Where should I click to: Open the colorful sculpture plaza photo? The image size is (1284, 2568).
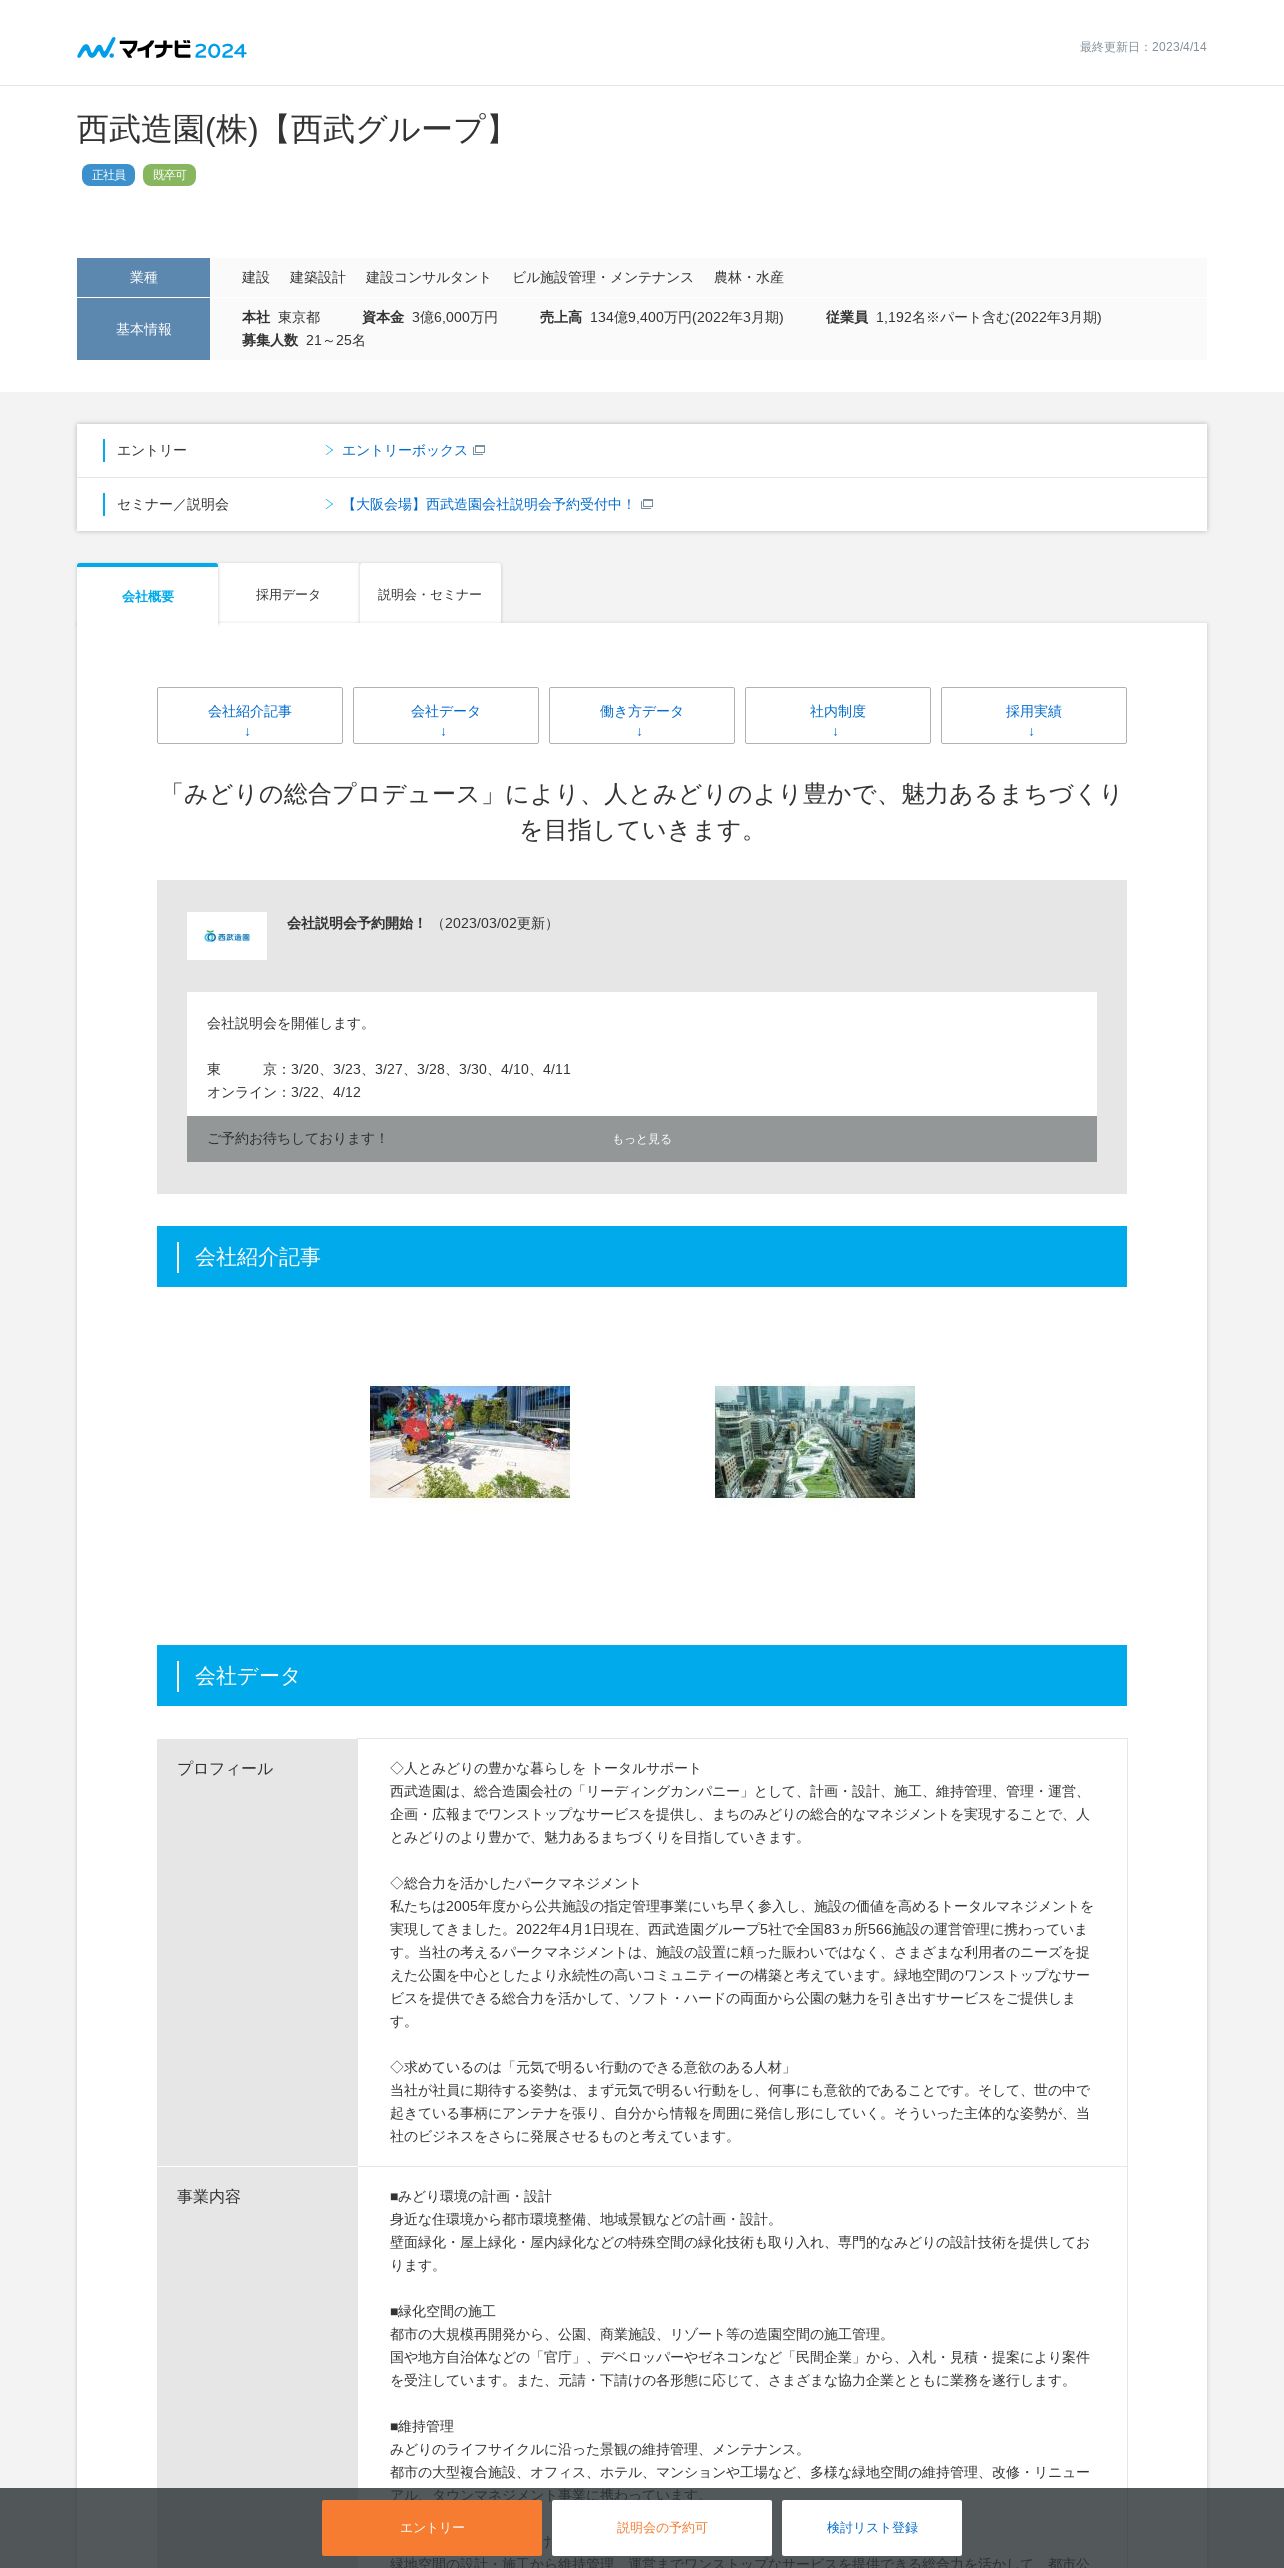coord(470,1442)
